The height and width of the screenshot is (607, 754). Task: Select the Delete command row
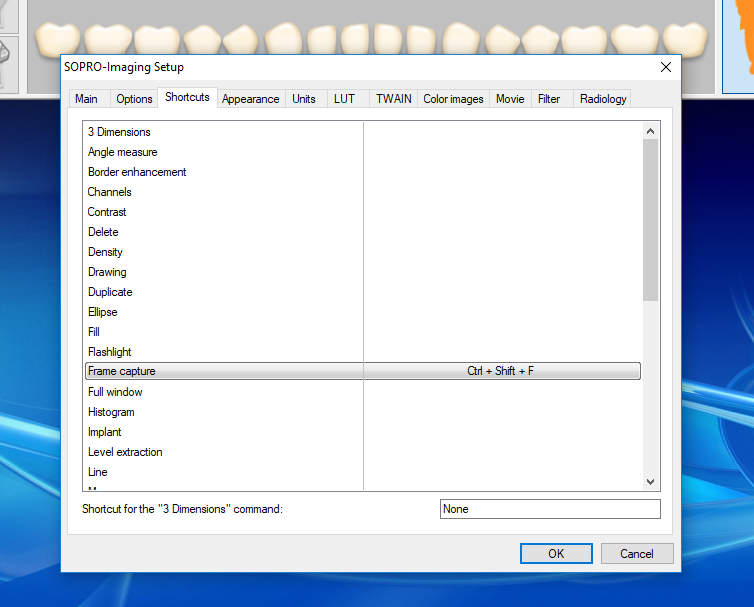tap(363, 232)
